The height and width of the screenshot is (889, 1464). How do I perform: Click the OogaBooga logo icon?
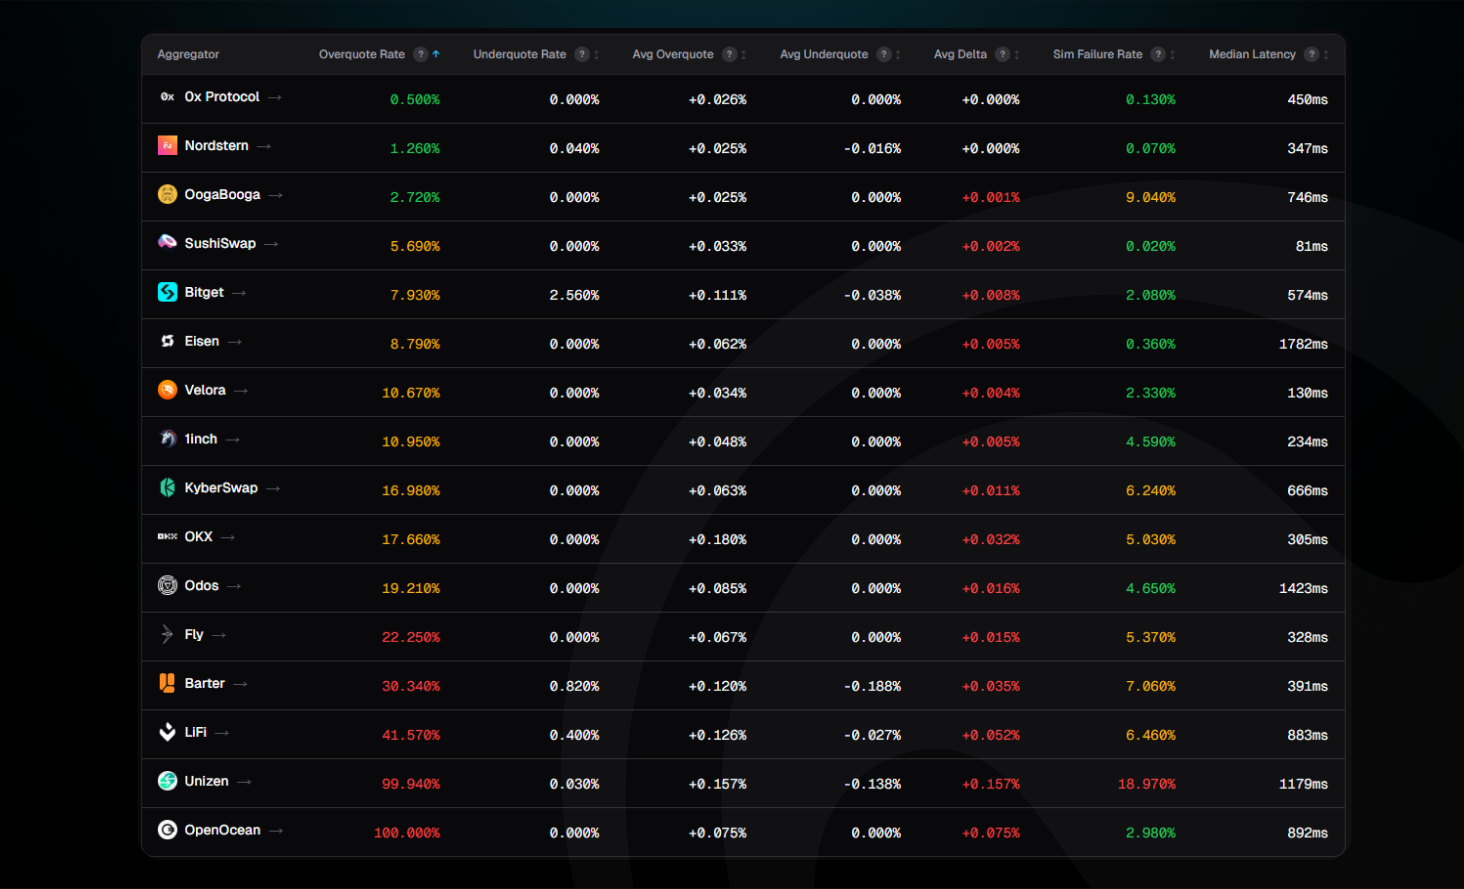(167, 194)
